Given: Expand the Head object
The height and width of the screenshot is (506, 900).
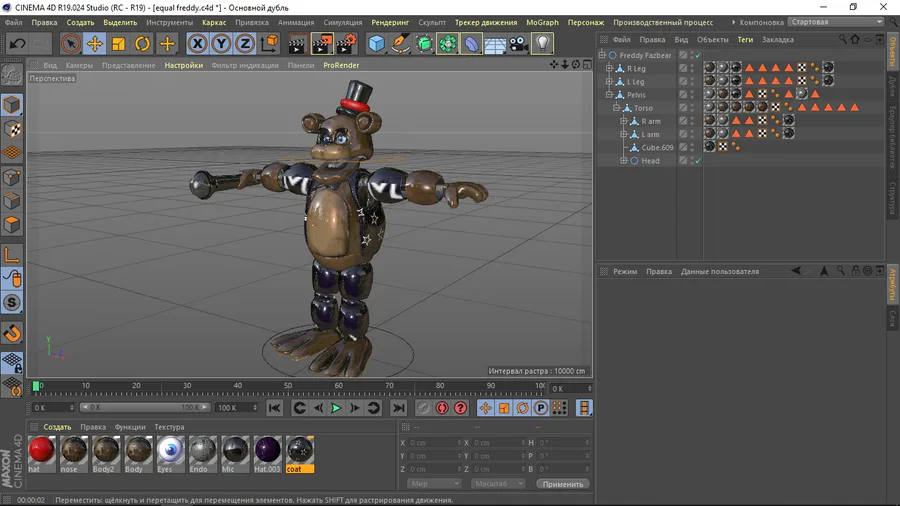Looking at the screenshot, I should tap(624, 161).
